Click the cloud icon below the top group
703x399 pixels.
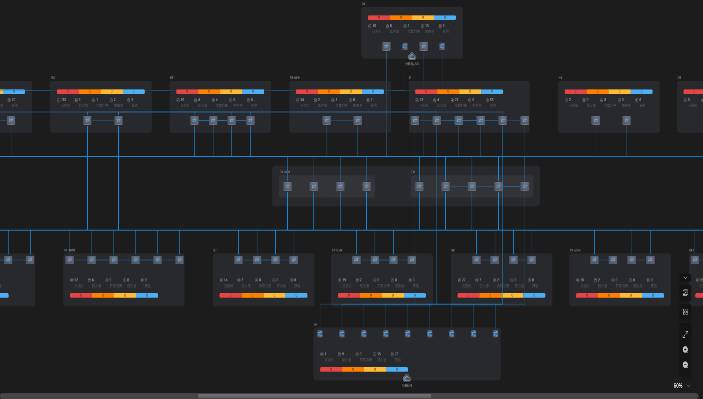coord(412,56)
